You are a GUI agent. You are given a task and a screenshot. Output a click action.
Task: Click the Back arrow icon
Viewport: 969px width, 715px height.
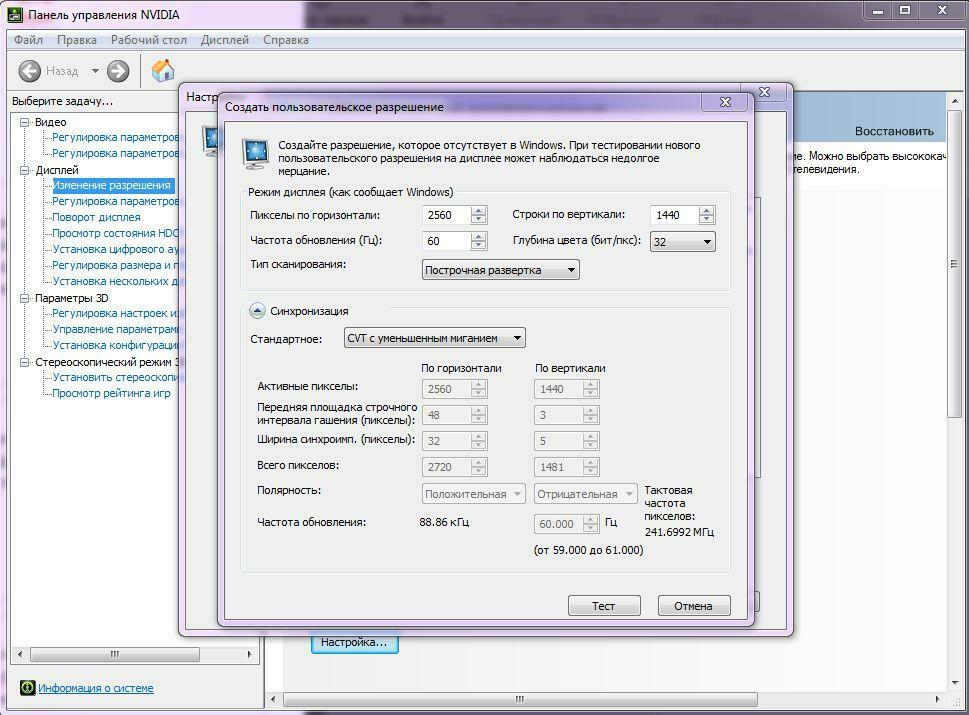[29, 71]
